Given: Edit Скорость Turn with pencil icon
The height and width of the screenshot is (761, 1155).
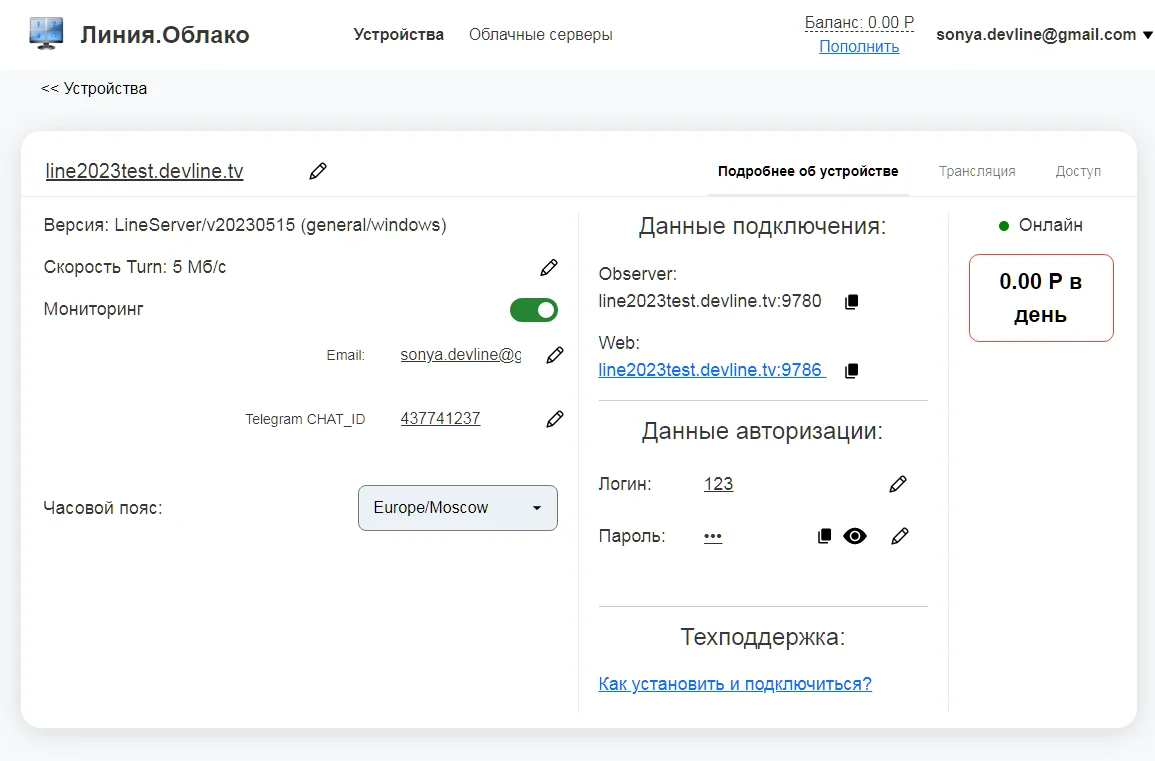Looking at the screenshot, I should pyautogui.click(x=549, y=267).
